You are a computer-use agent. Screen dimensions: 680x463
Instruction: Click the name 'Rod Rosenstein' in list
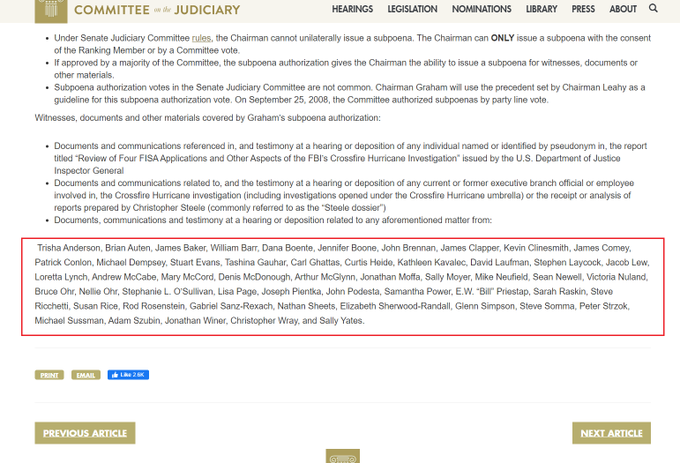[154, 306]
